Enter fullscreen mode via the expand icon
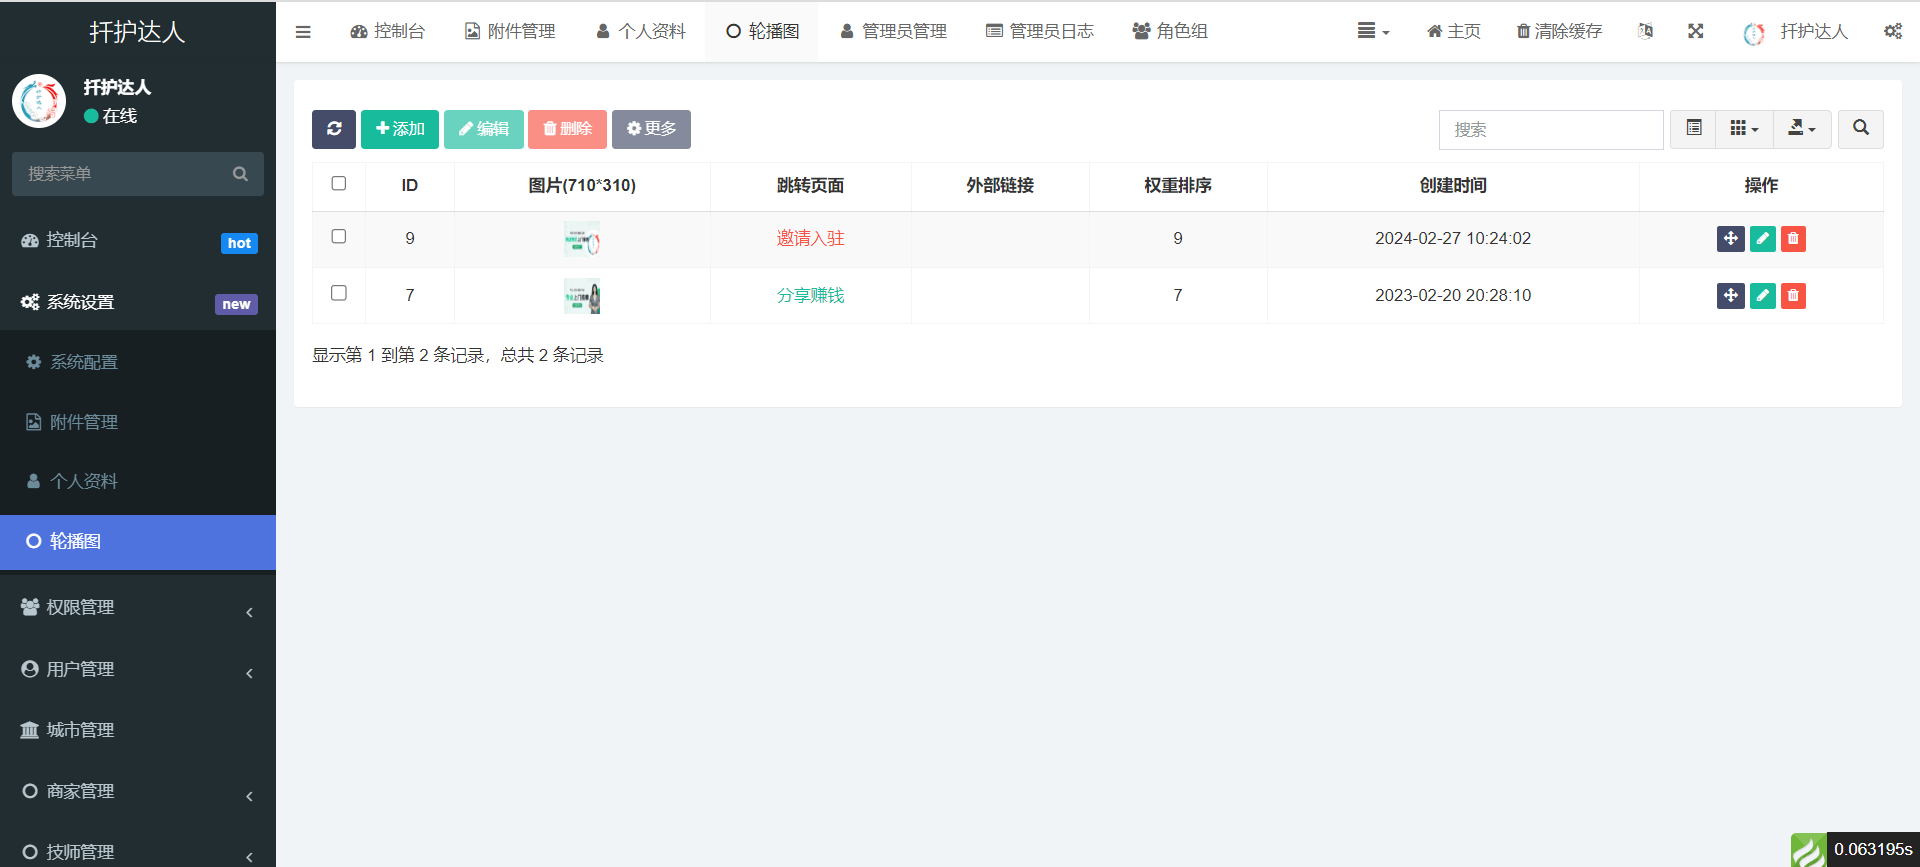The image size is (1920, 867). [x=1695, y=32]
